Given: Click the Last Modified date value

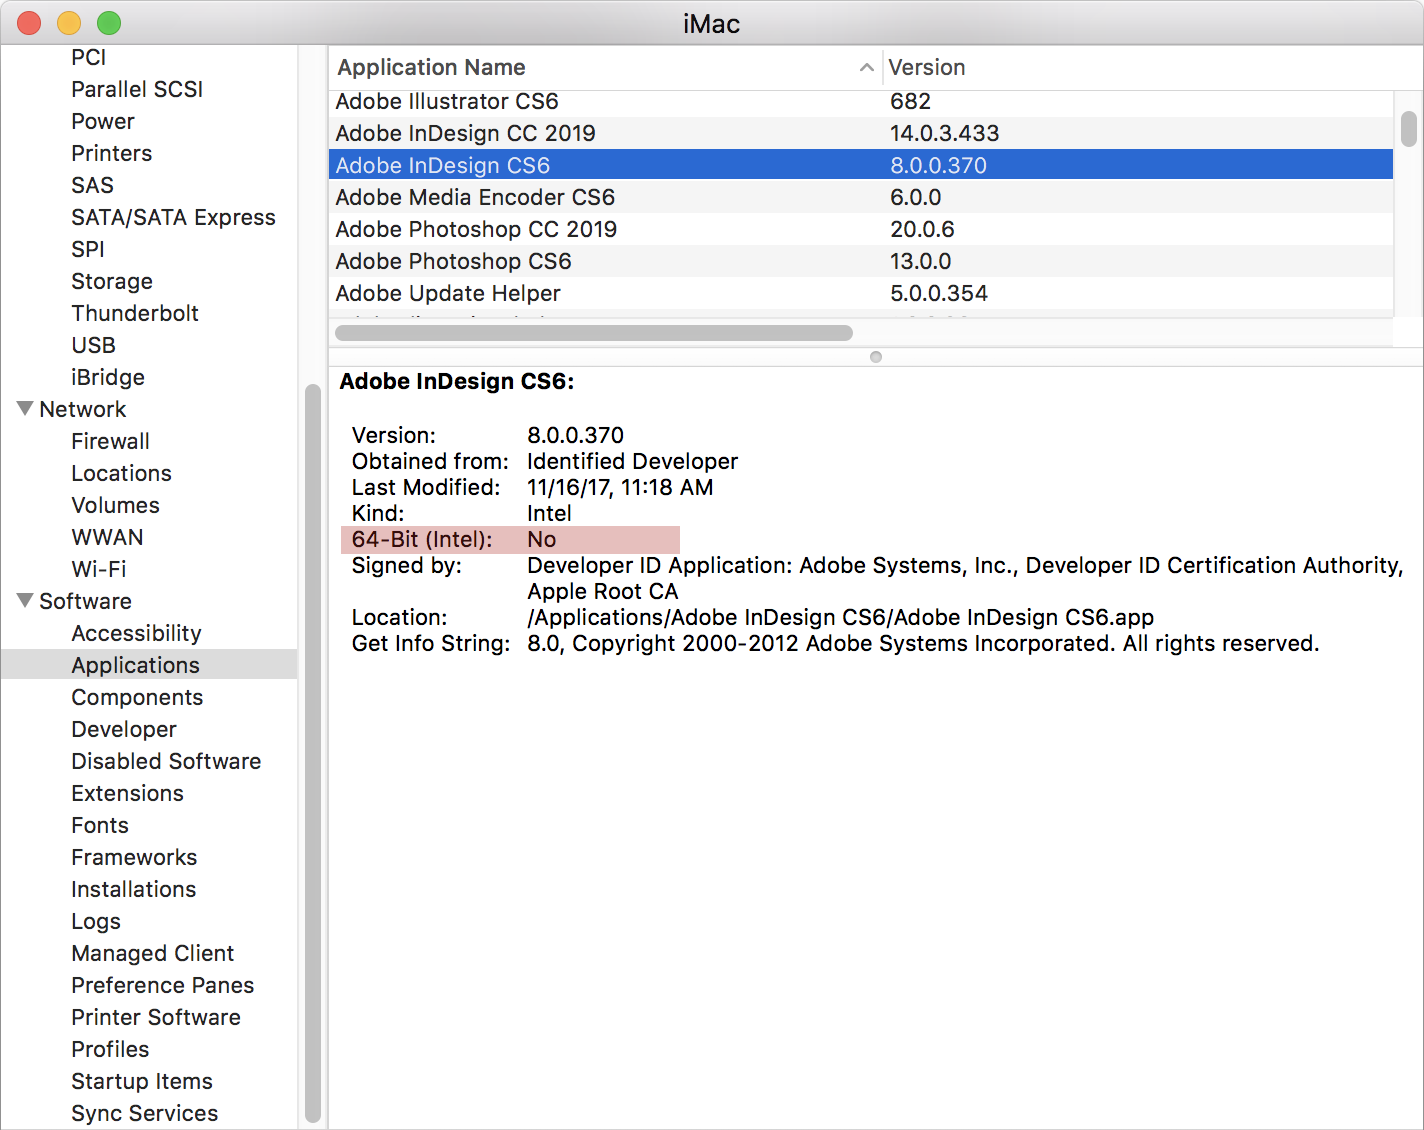Looking at the screenshot, I should [x=620, y=487].
